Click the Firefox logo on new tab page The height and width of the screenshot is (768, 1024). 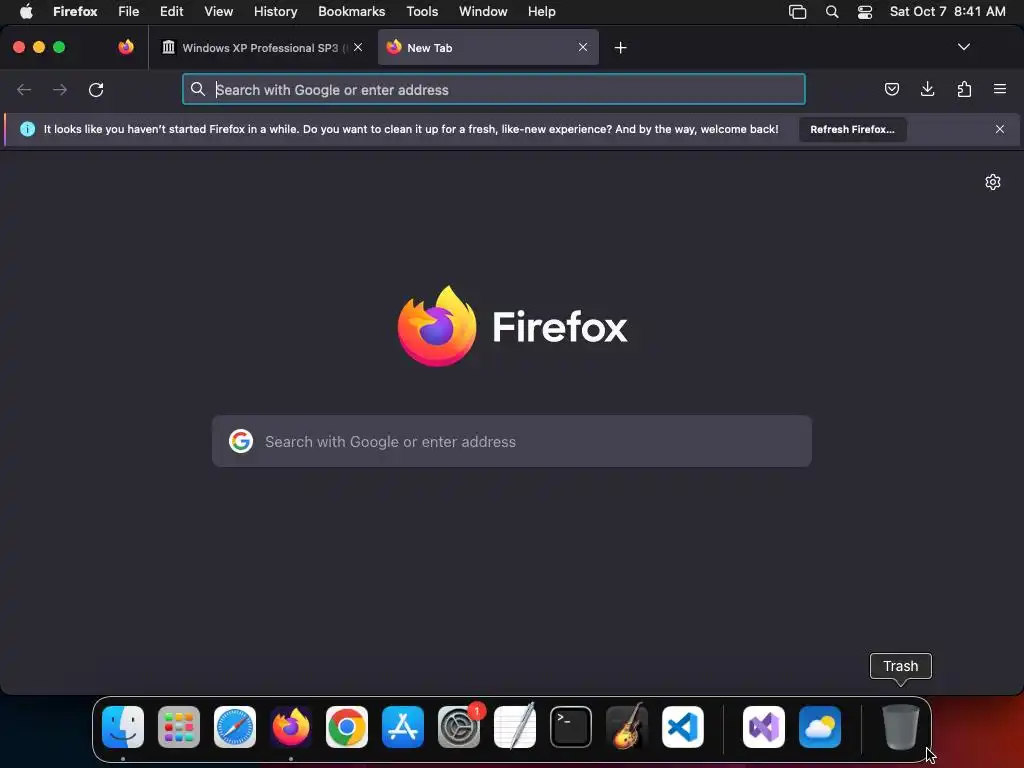(437, 326)
